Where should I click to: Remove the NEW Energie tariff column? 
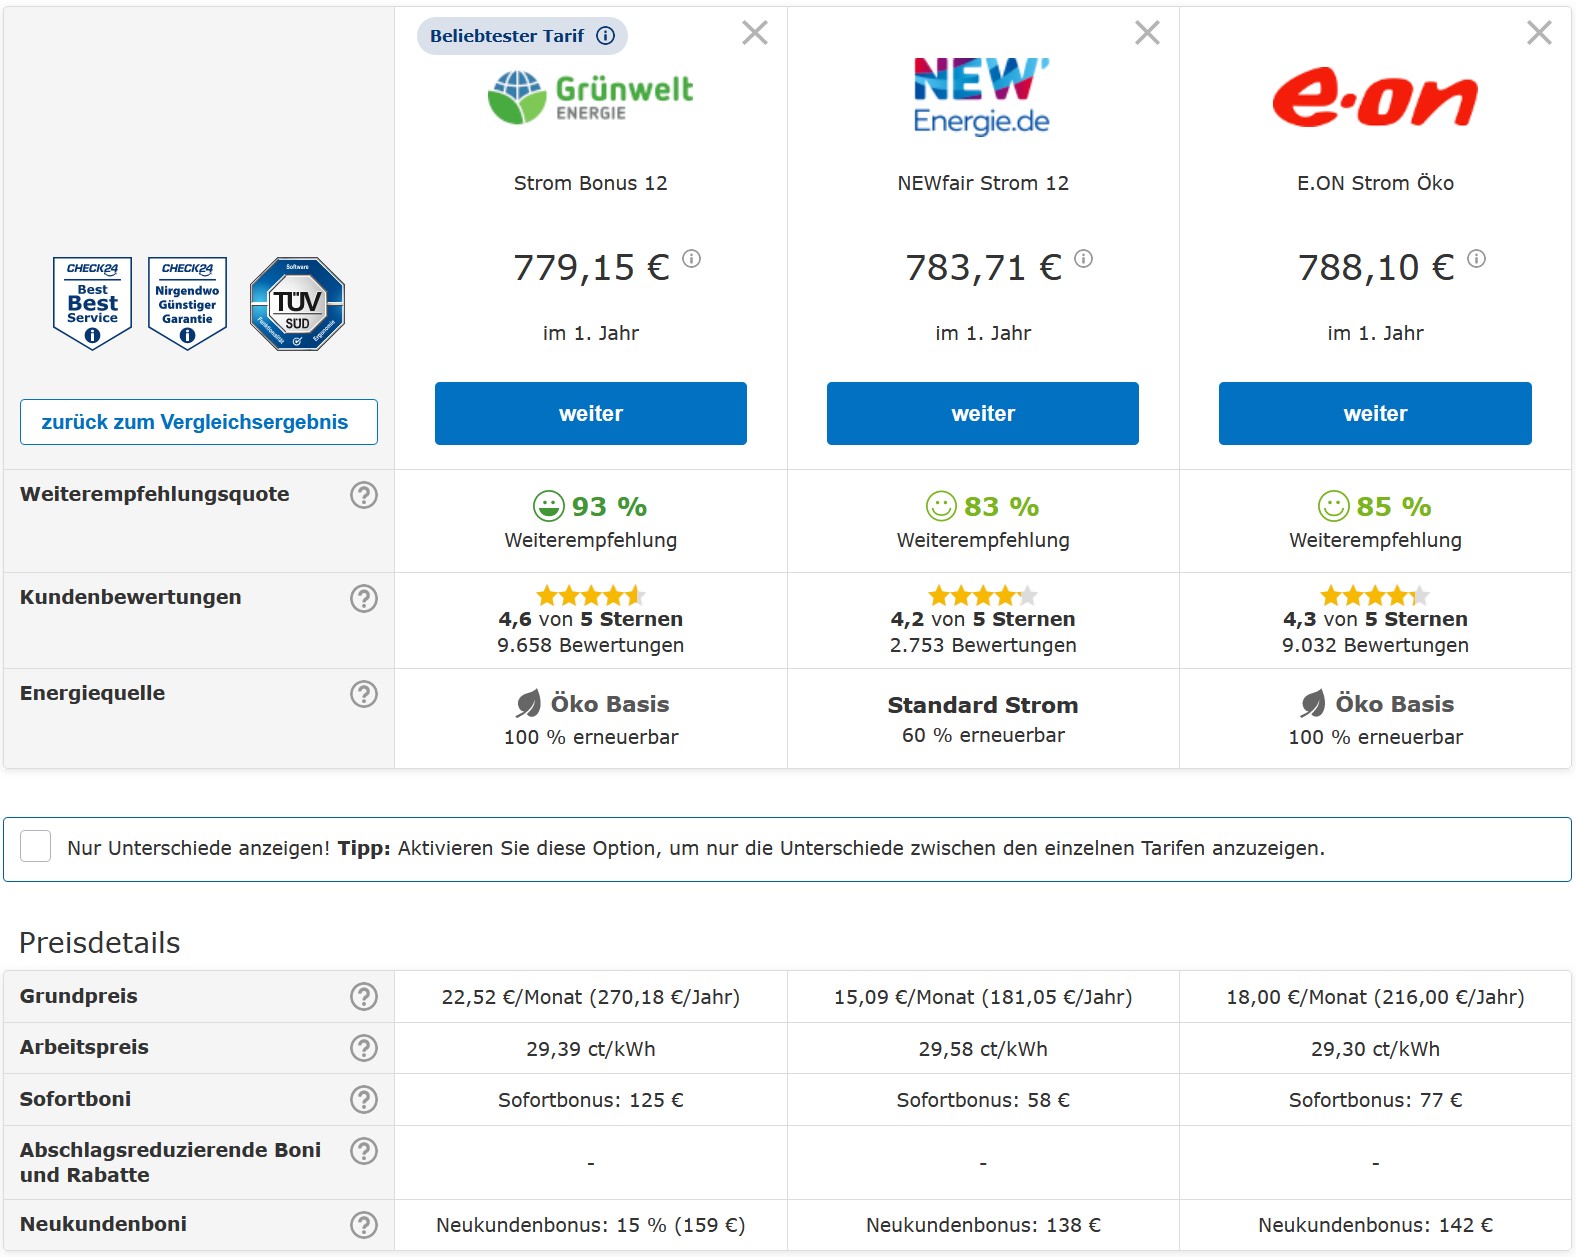(x=1147, y=33)
